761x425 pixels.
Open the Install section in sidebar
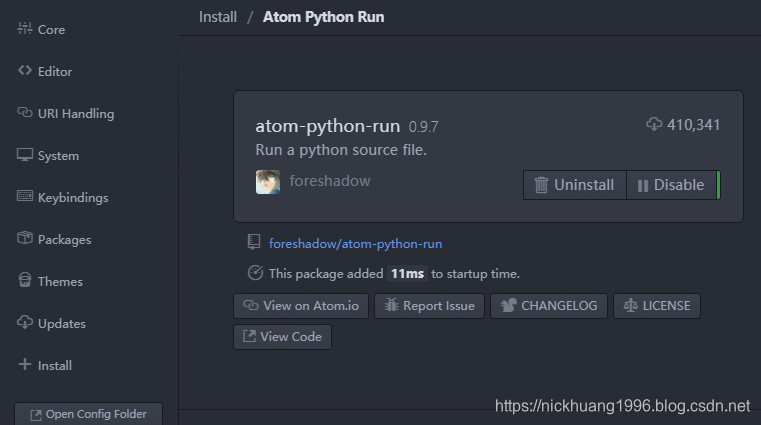pyautogui.click(x=45, y=365)
